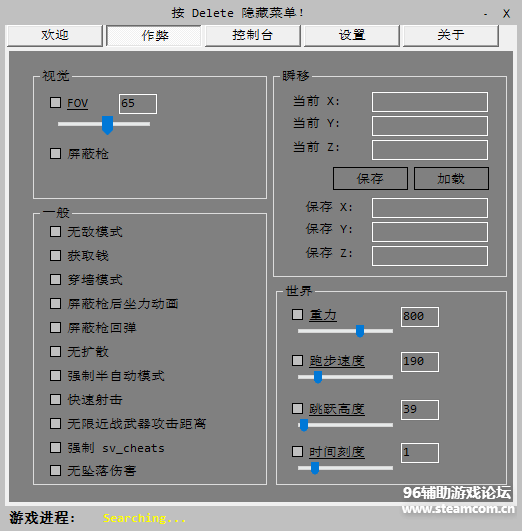Check the 无扩散 option

point(56,352)
